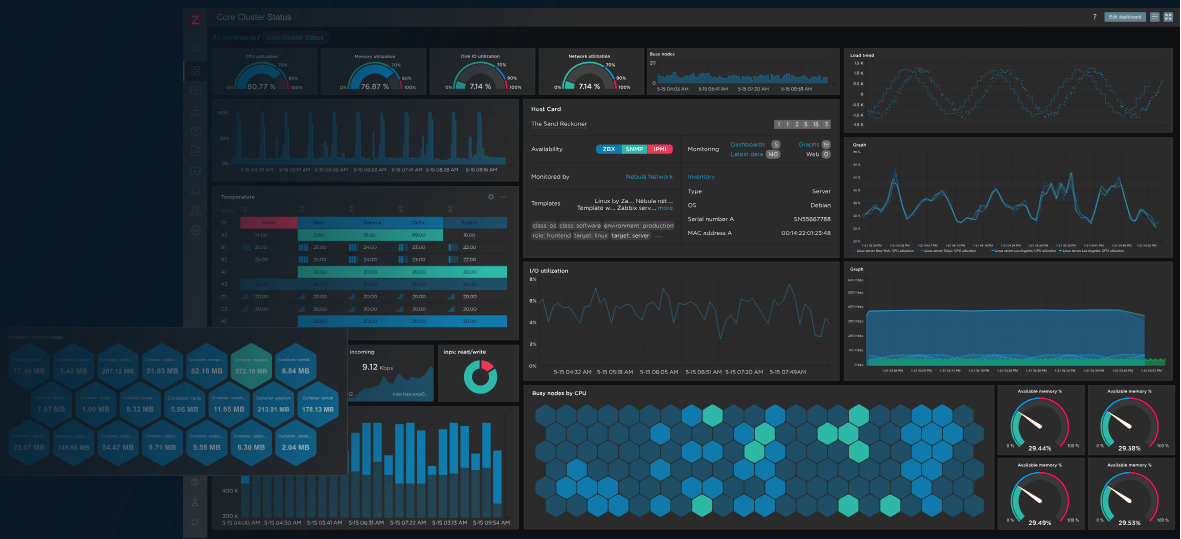
Task: Click the help question mark icon
Action: [x=1094, y=17]
